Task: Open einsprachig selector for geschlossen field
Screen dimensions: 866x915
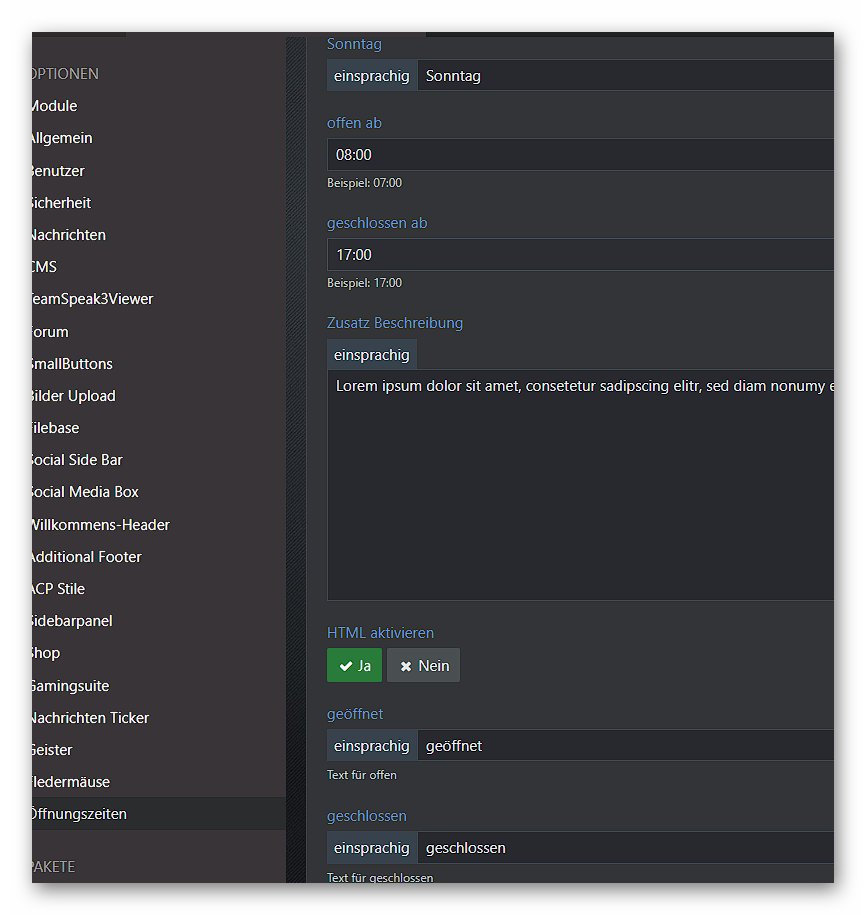Action: [x=372, y=848]
